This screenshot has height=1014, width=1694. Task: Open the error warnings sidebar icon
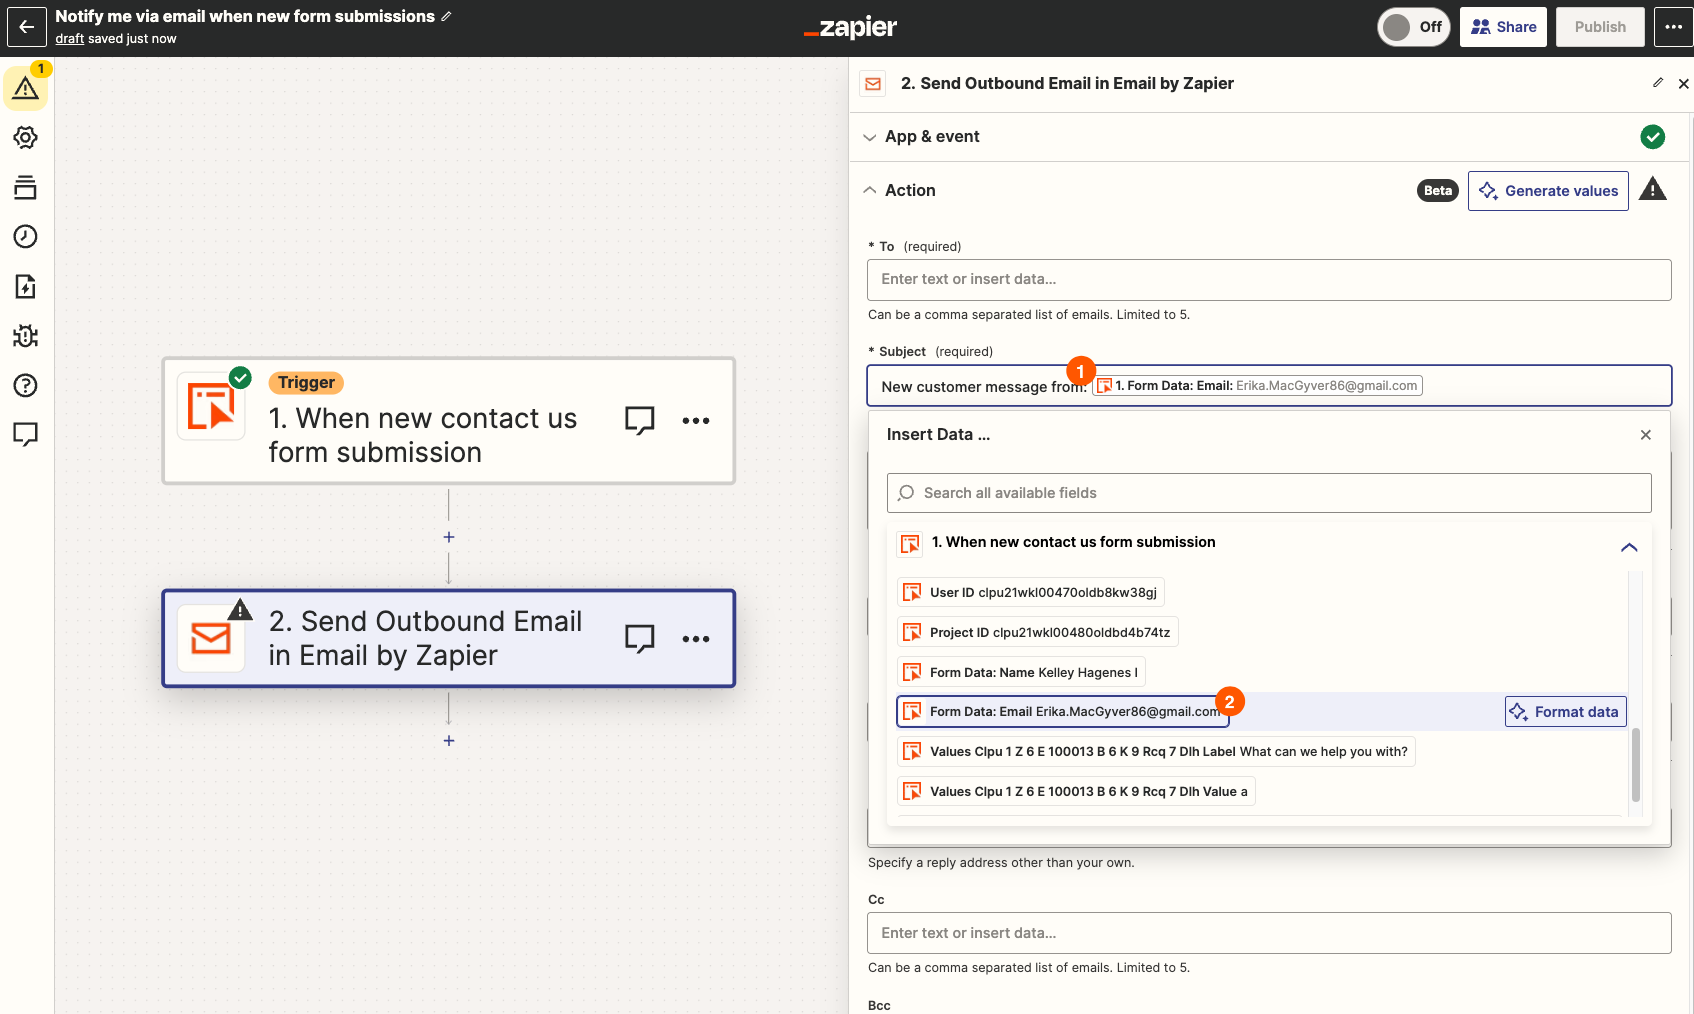tap(26, 88)
